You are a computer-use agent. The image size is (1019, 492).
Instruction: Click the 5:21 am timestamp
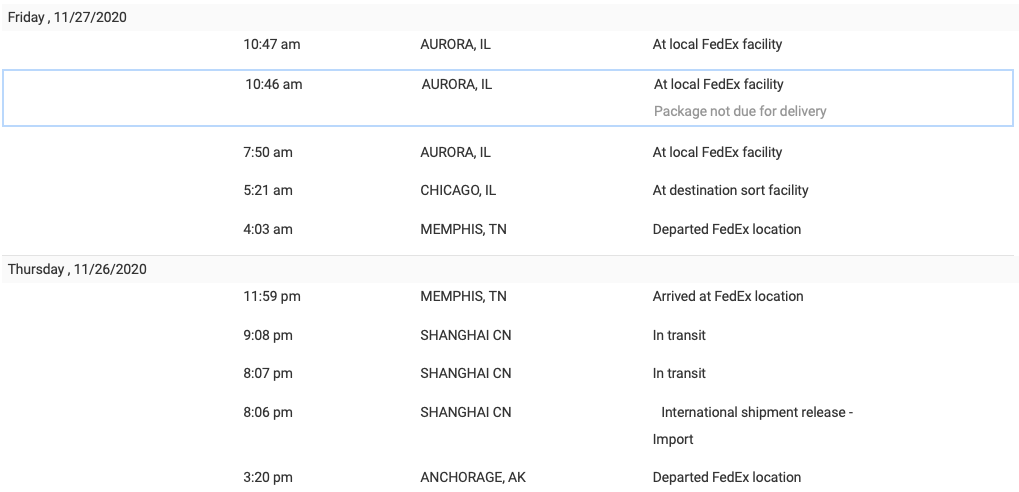pyautogui.click(x=268, y=190)
